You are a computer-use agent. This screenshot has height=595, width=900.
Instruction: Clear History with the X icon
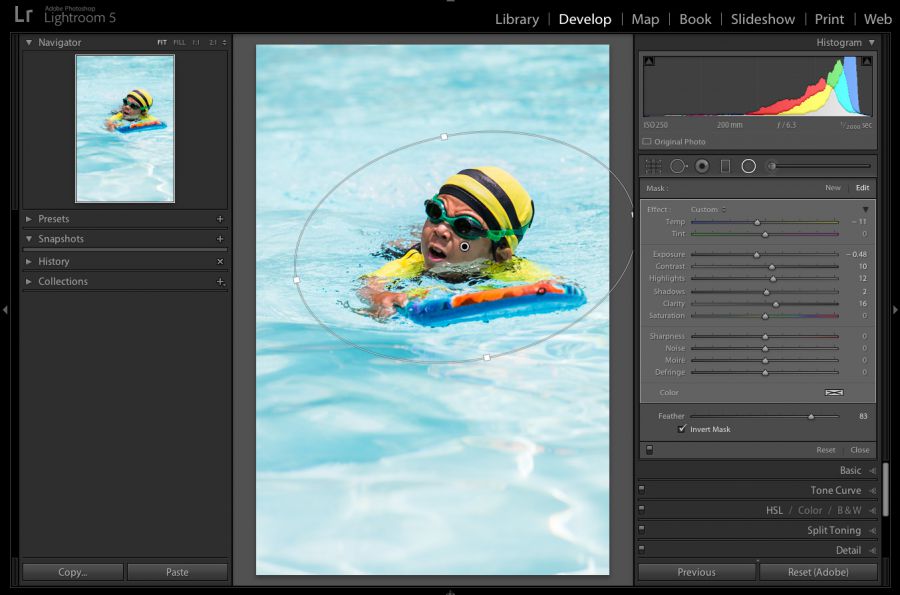[220, 261]
